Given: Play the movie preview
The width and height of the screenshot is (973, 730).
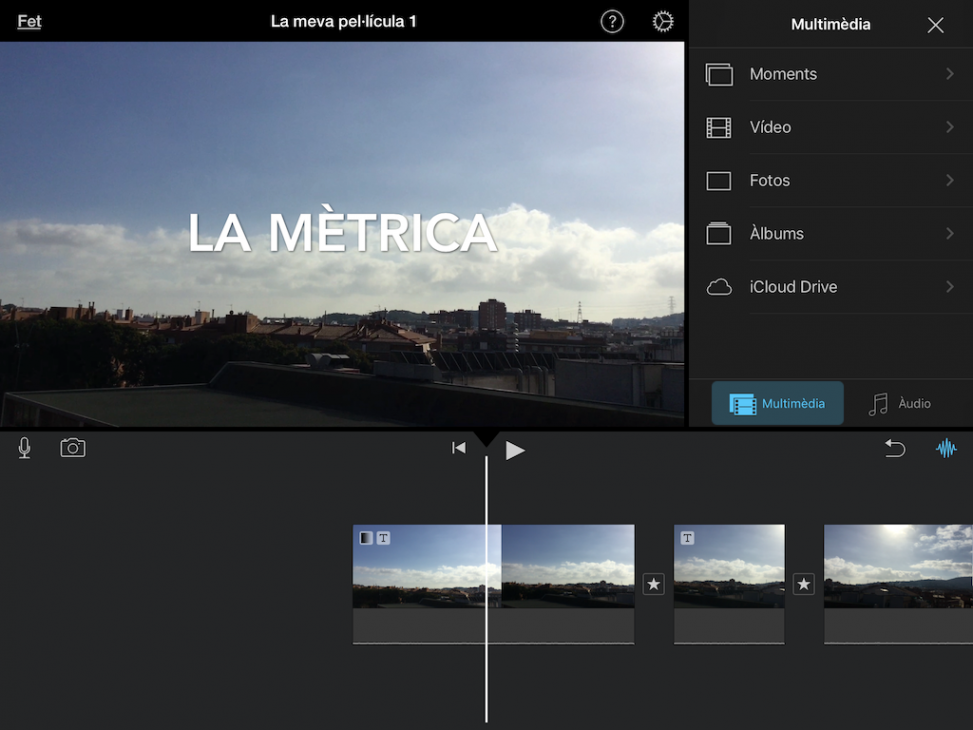Looking at the screenshot, I should tap(515, 450).
